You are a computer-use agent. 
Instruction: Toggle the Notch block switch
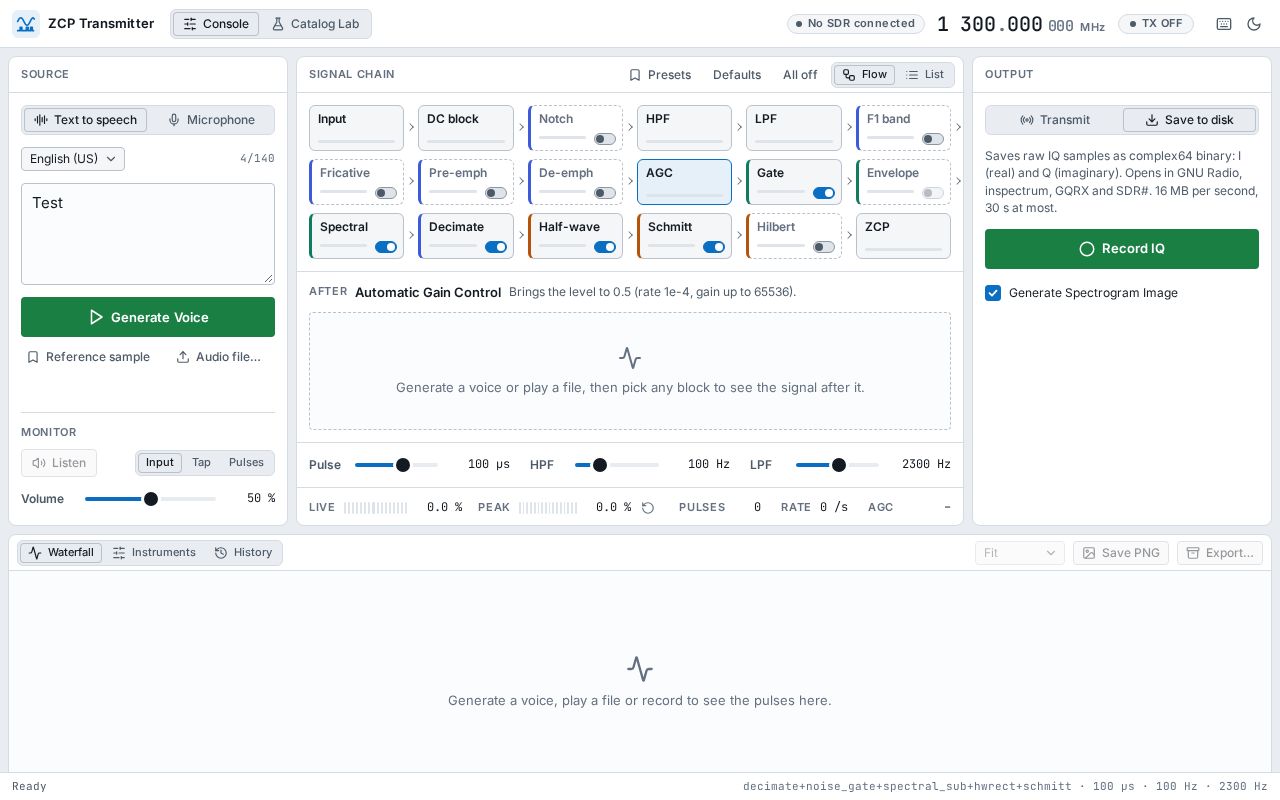pos(605,139)
